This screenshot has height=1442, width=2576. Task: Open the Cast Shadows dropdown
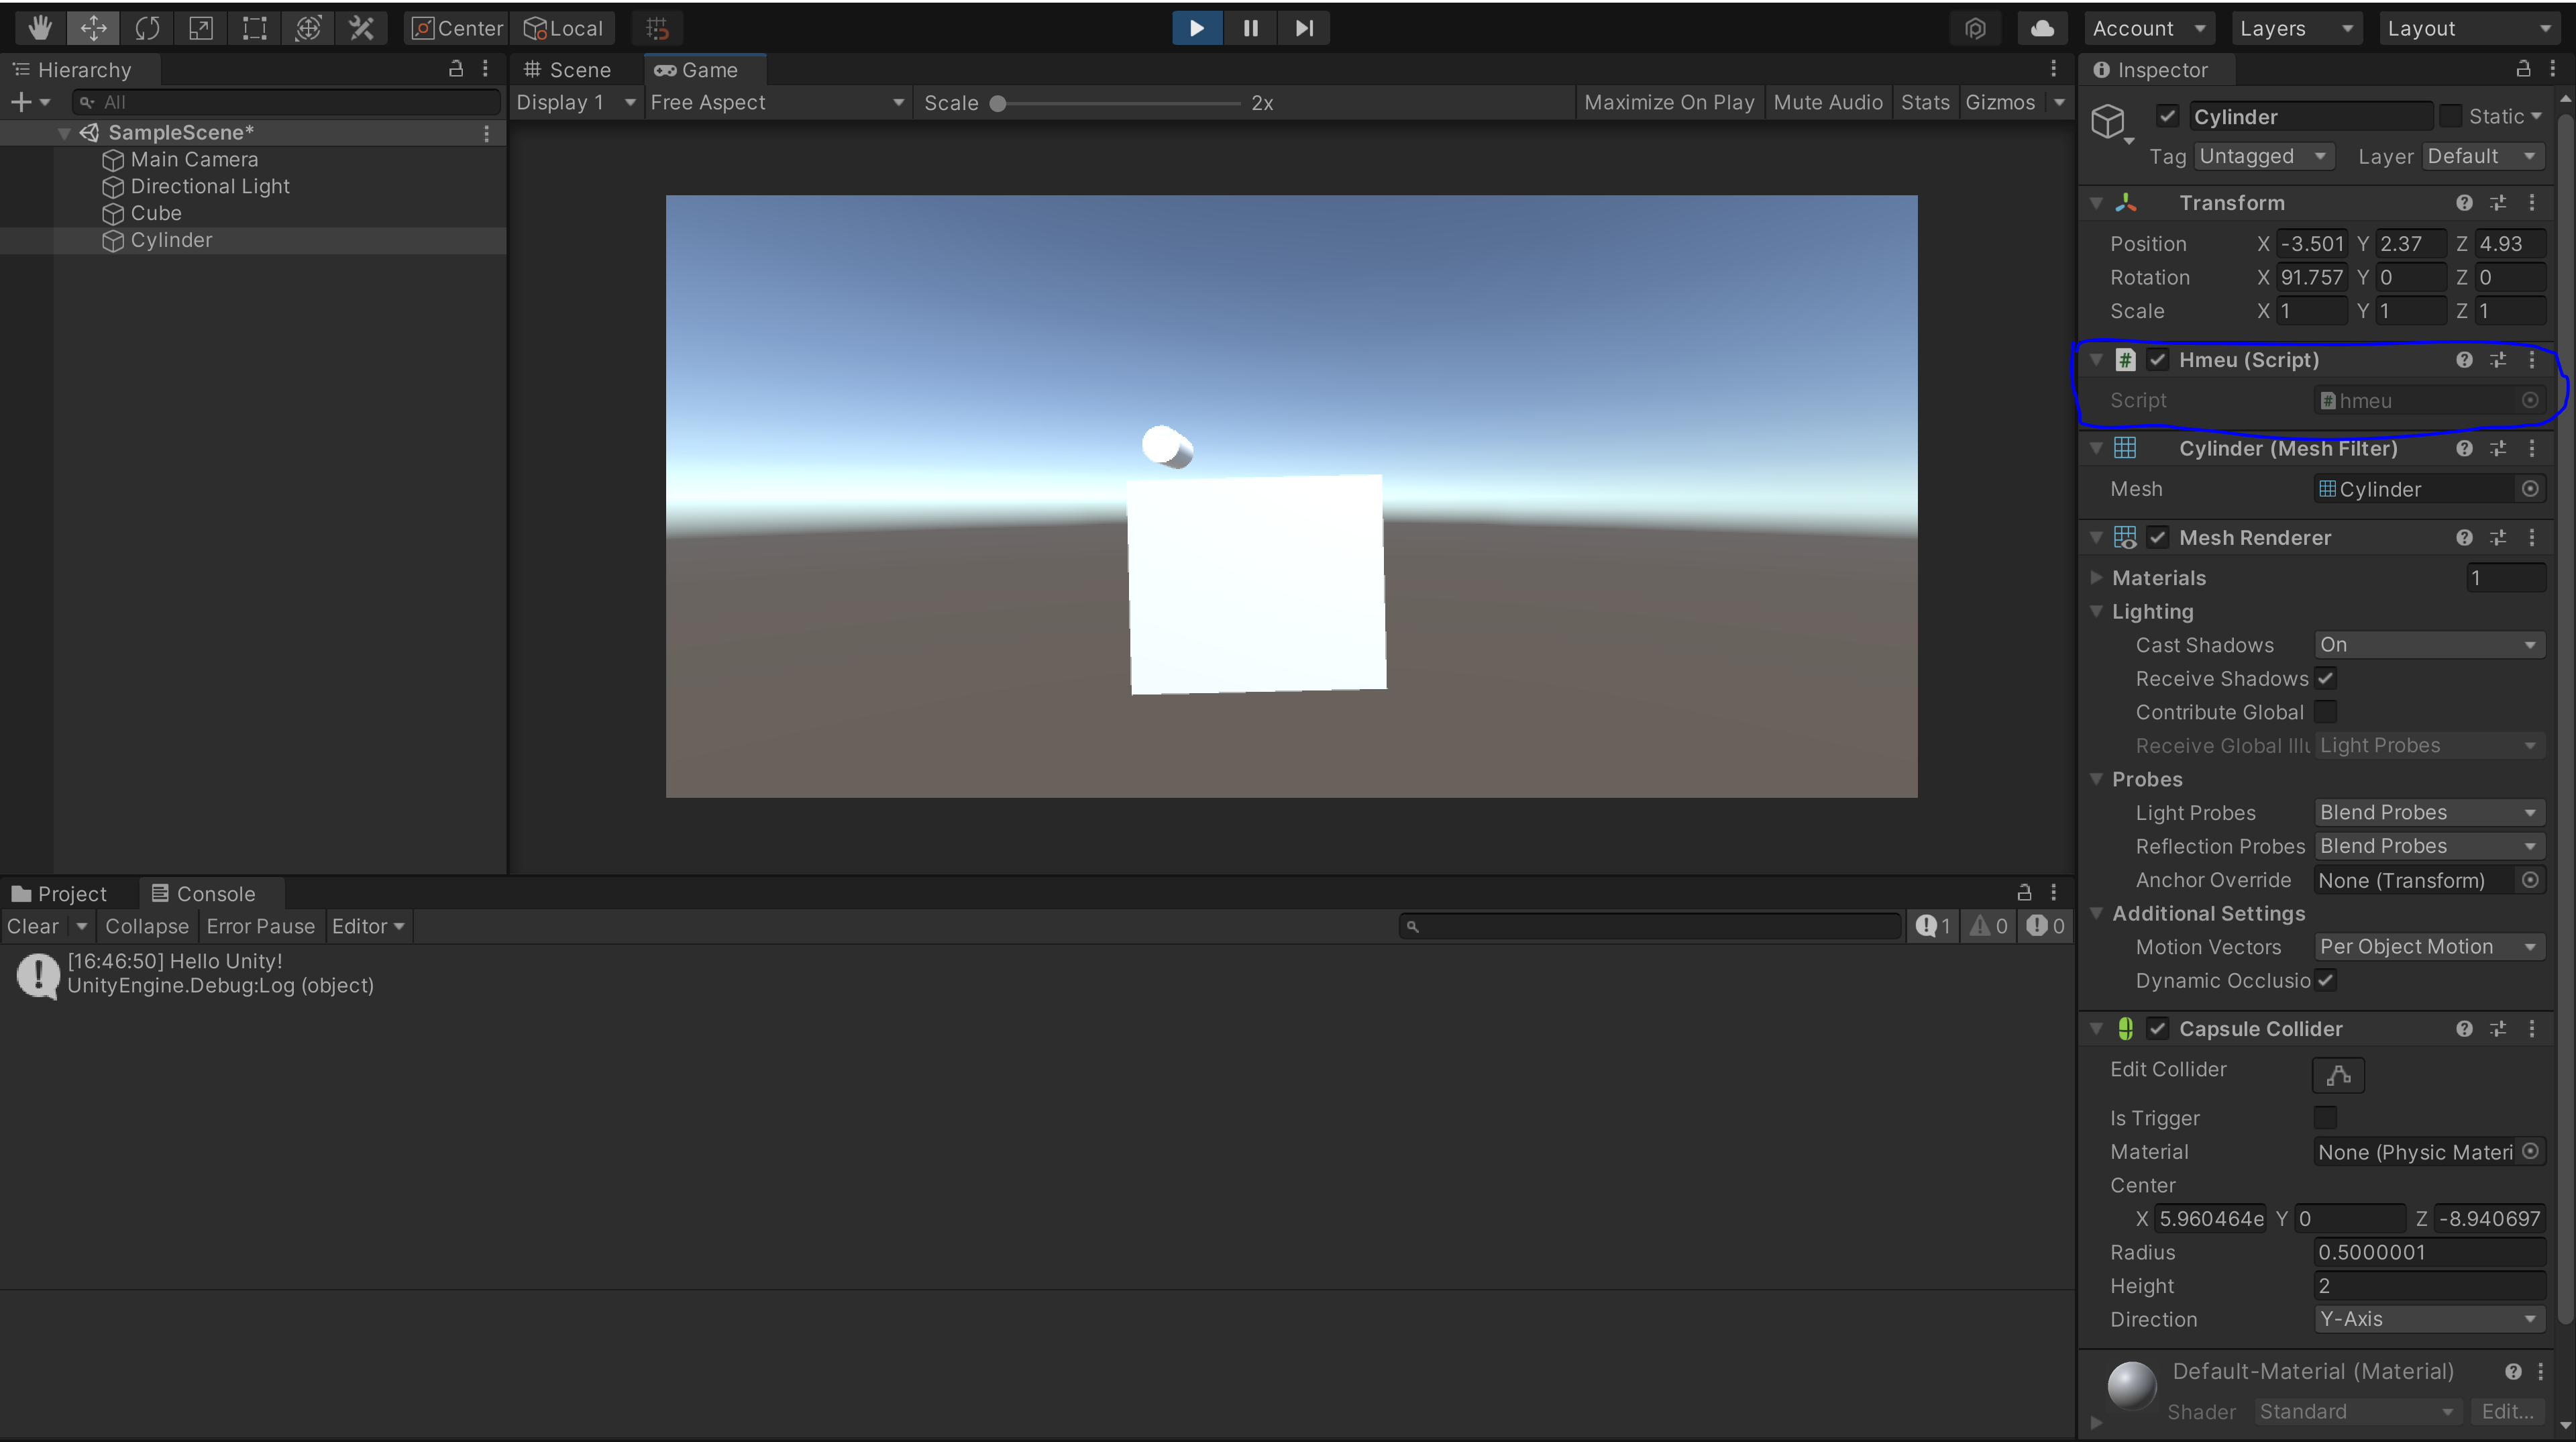[2428, 645]
